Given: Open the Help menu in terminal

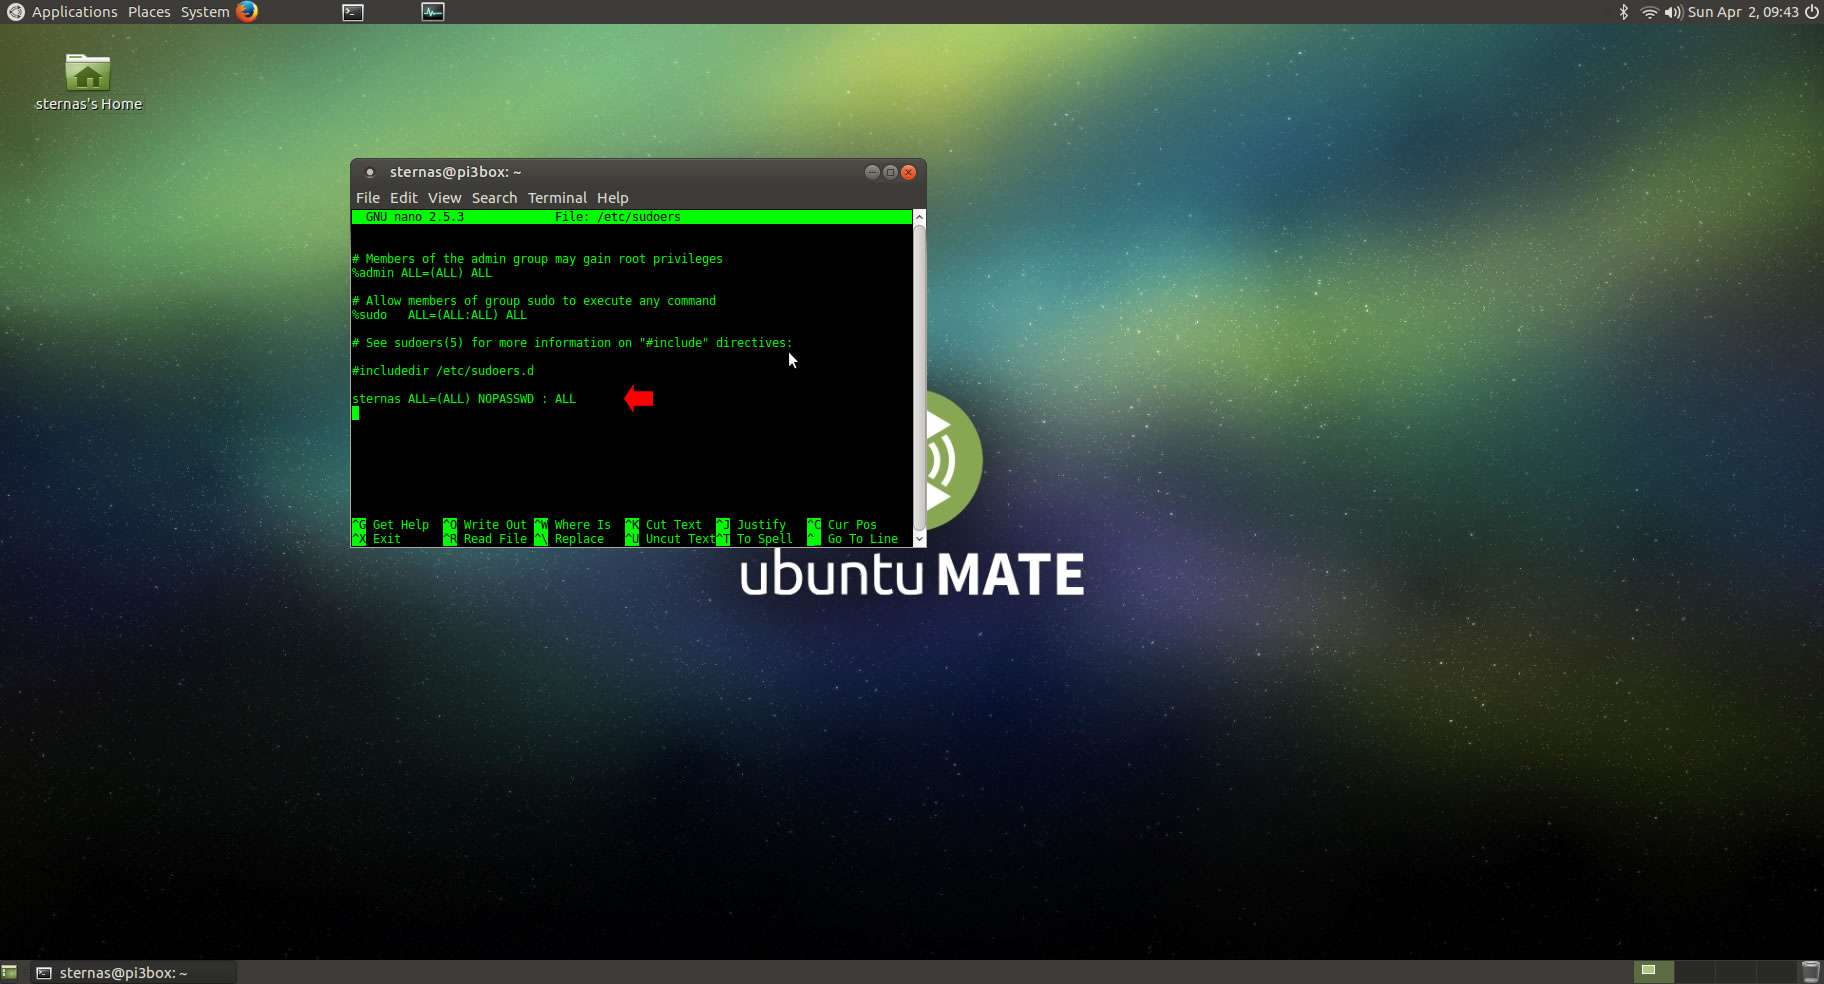Looking at the screenshot, I should 613,198.
